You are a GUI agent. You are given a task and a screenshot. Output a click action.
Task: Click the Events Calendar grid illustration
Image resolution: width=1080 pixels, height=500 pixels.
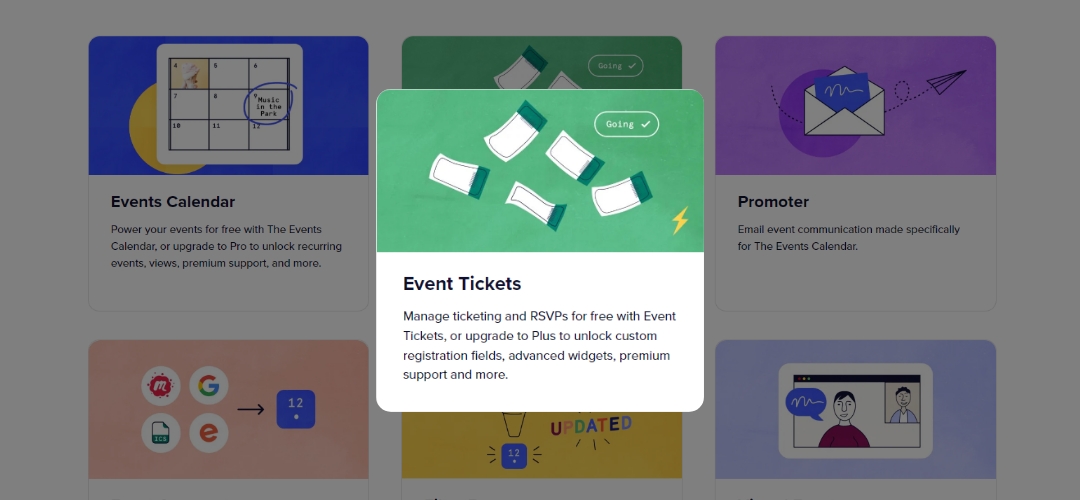point(229,104)
